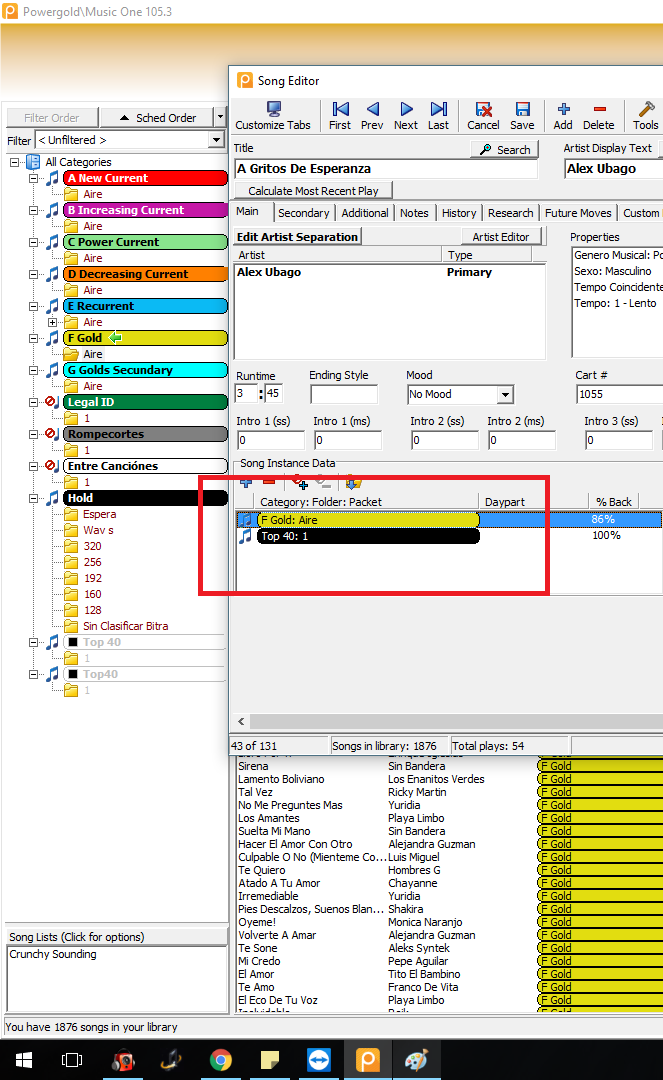This screenshot has width=663, height=1080.
Task: Open the History tab
Action: point(459,213)
